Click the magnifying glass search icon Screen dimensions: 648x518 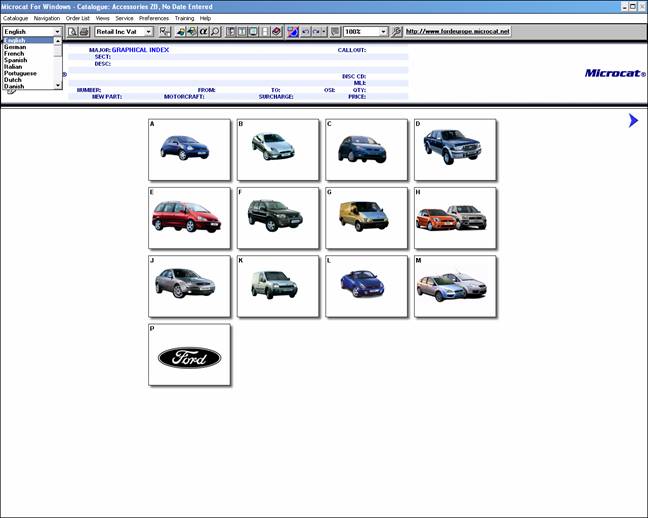click(215, 32)
